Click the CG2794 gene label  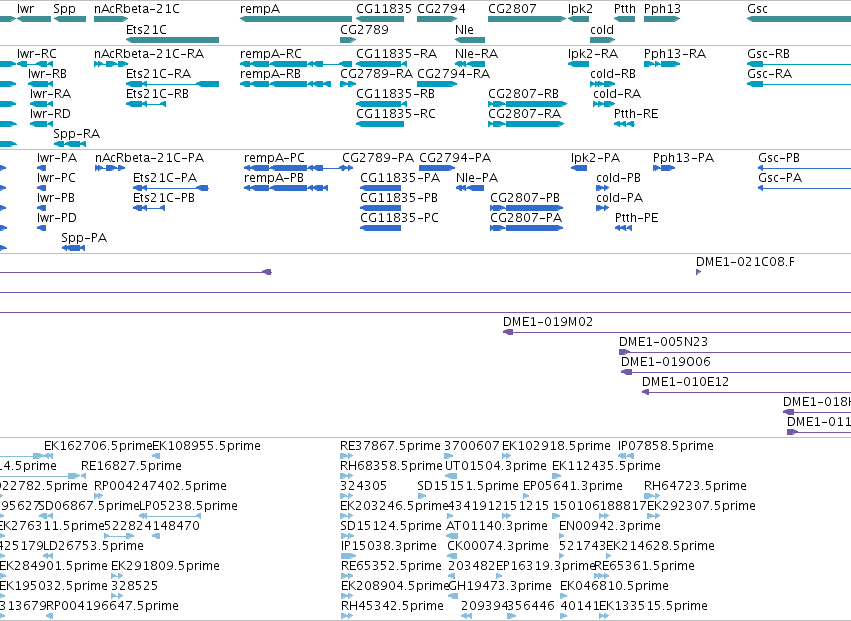[441, 9]
